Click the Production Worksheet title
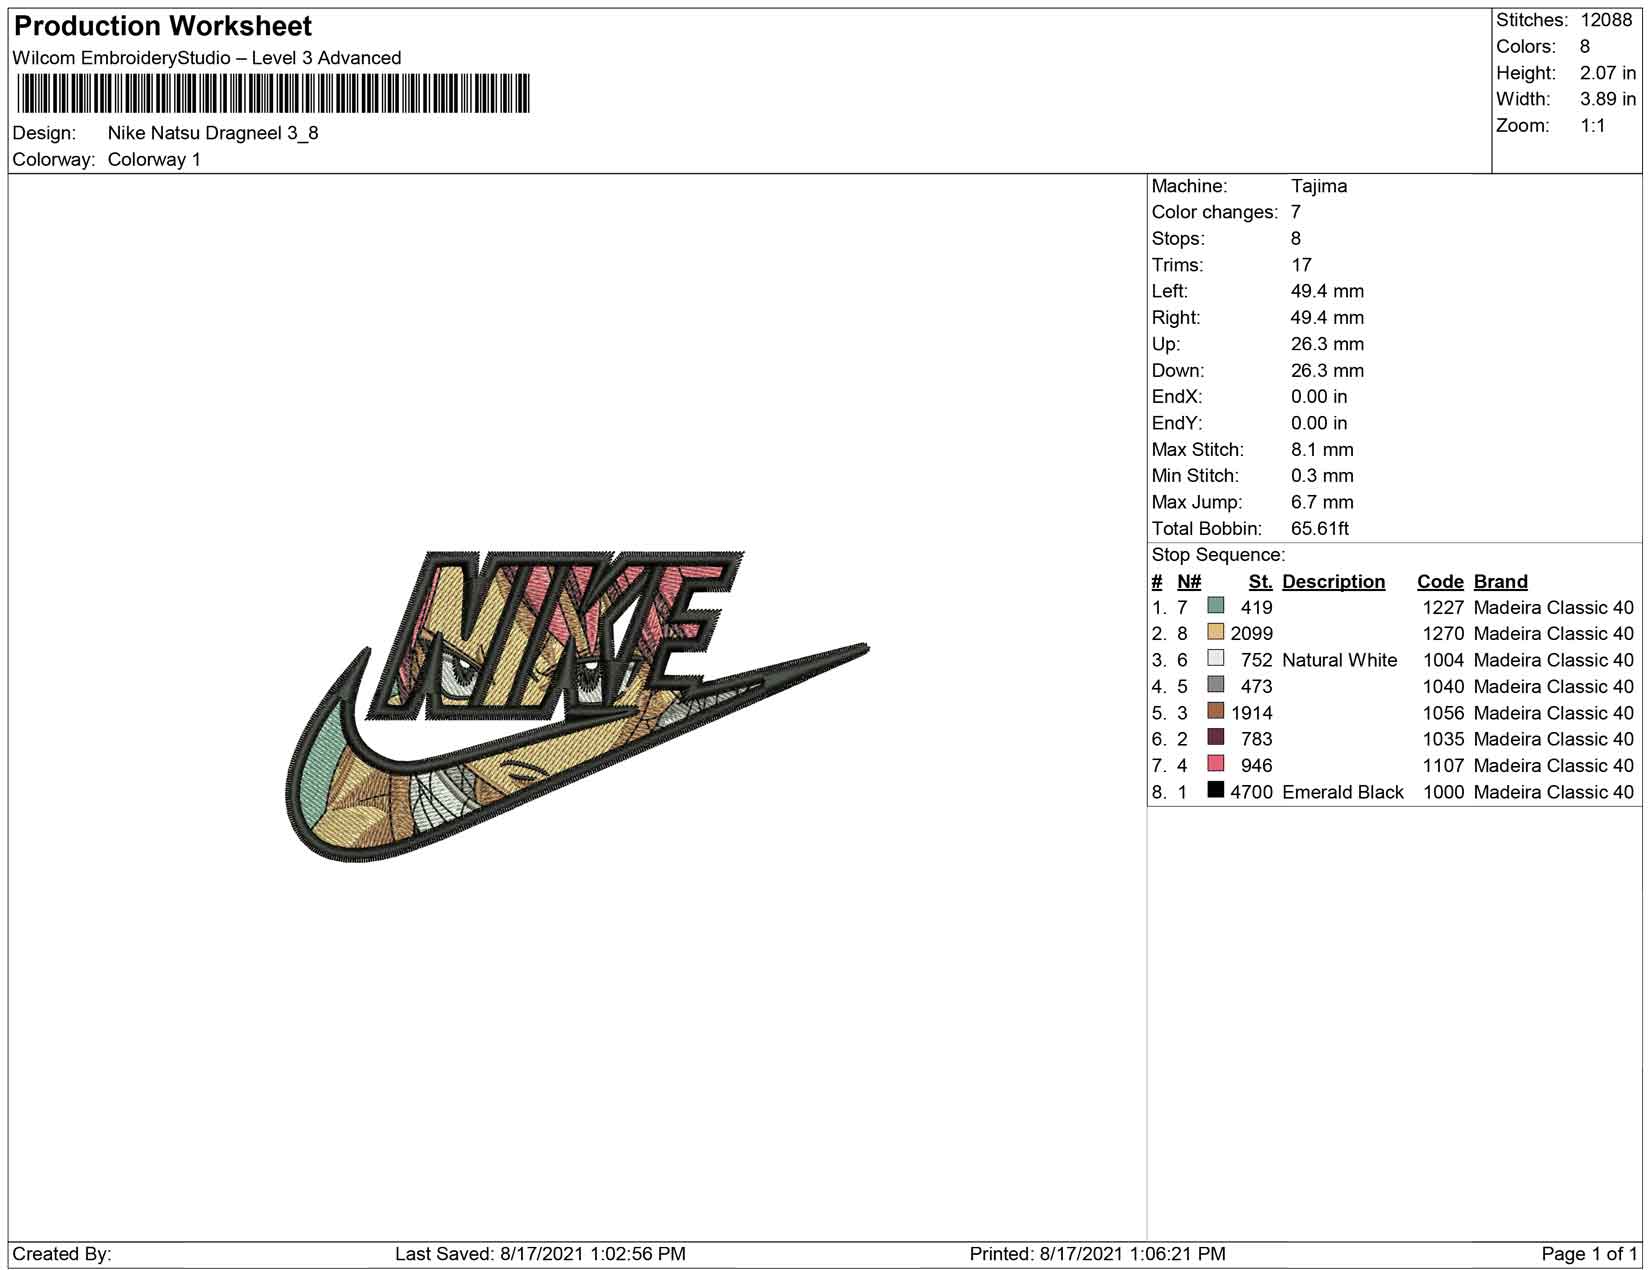Image resolution: width=1650 pixels, height=1270 pixels. pos(163,26)
